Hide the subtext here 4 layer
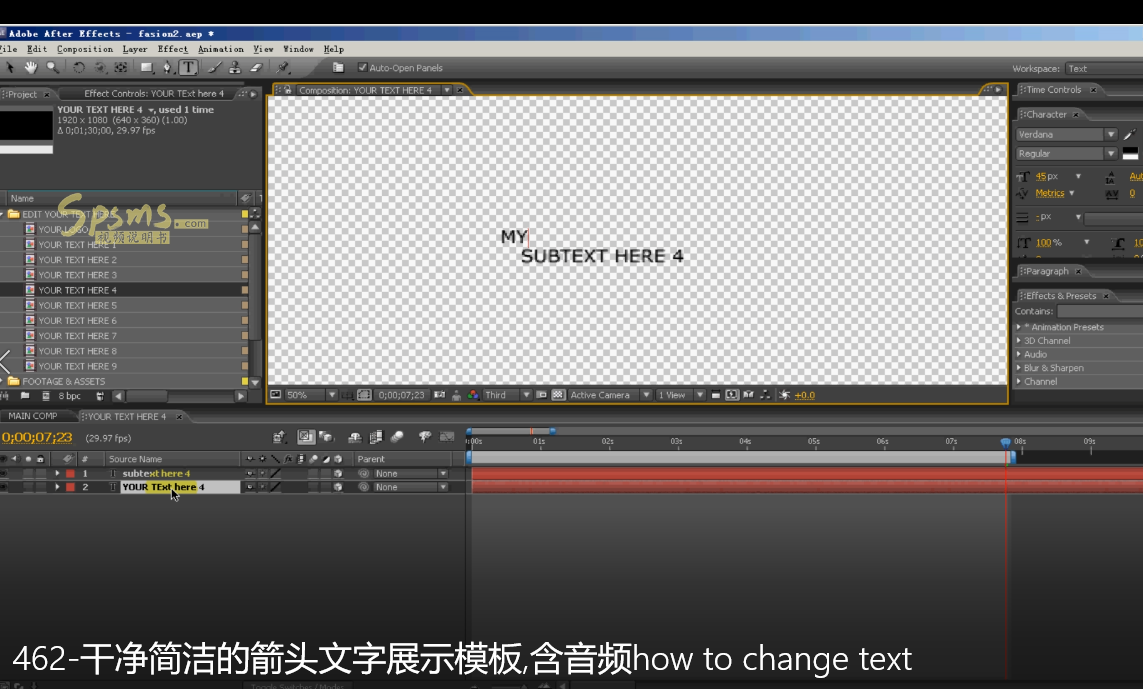Screen dimensions: 1143x689 coord(3,474)
